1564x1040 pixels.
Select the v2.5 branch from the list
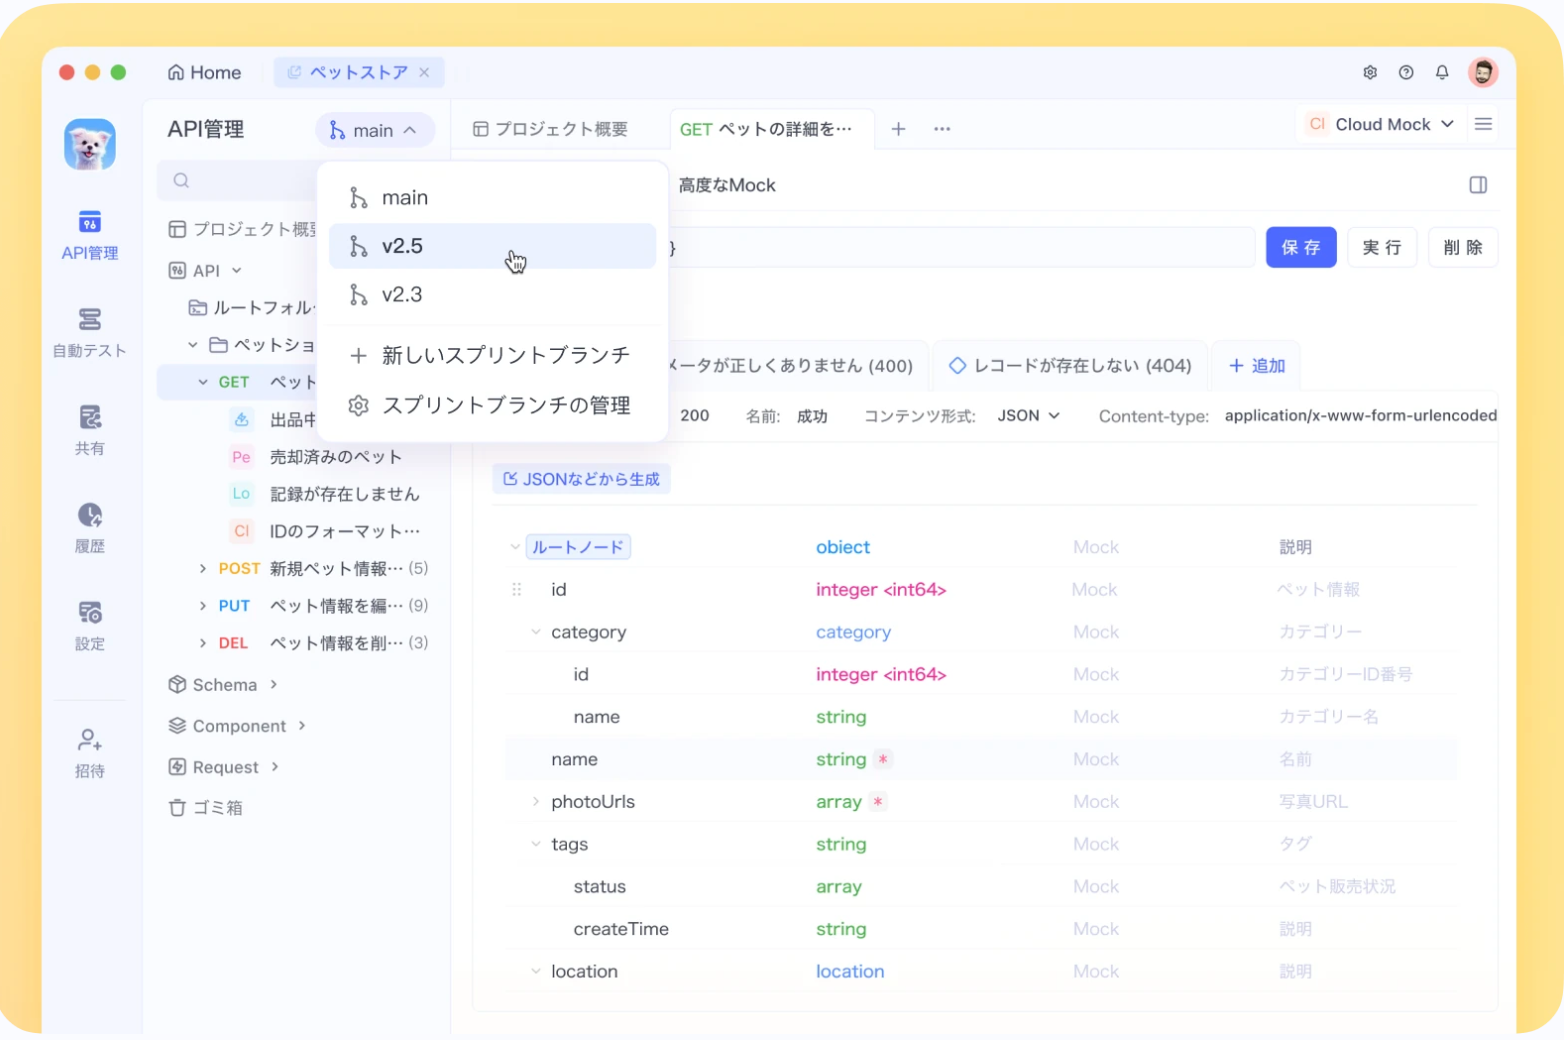click(x=403, y=246)
